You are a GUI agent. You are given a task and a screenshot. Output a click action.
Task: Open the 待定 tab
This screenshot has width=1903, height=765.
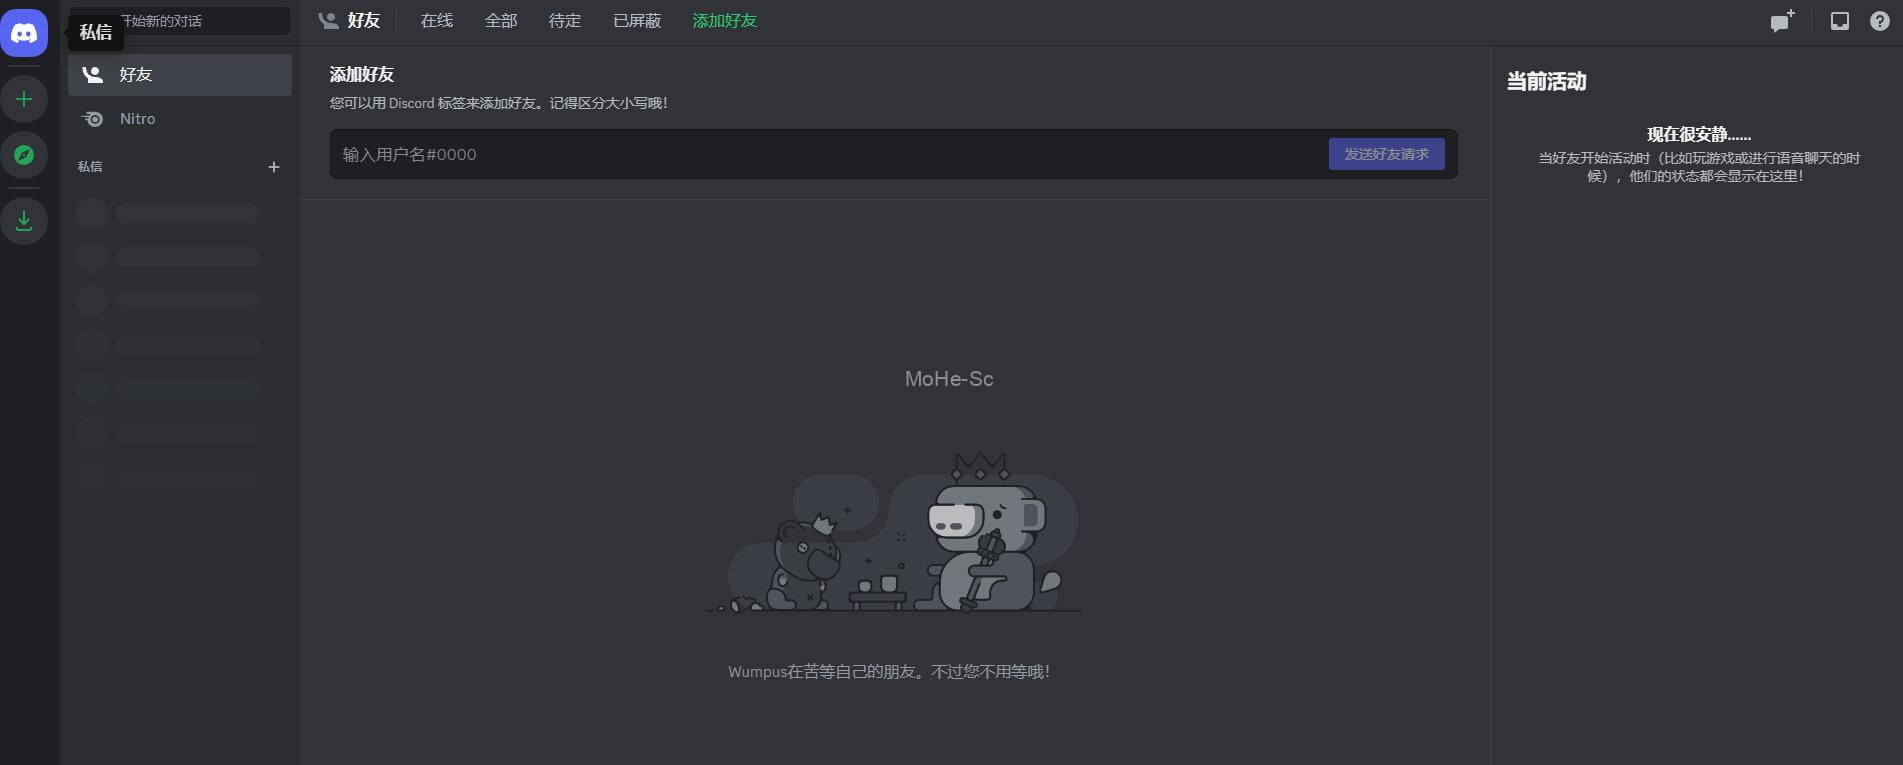(x=565, y=21)
